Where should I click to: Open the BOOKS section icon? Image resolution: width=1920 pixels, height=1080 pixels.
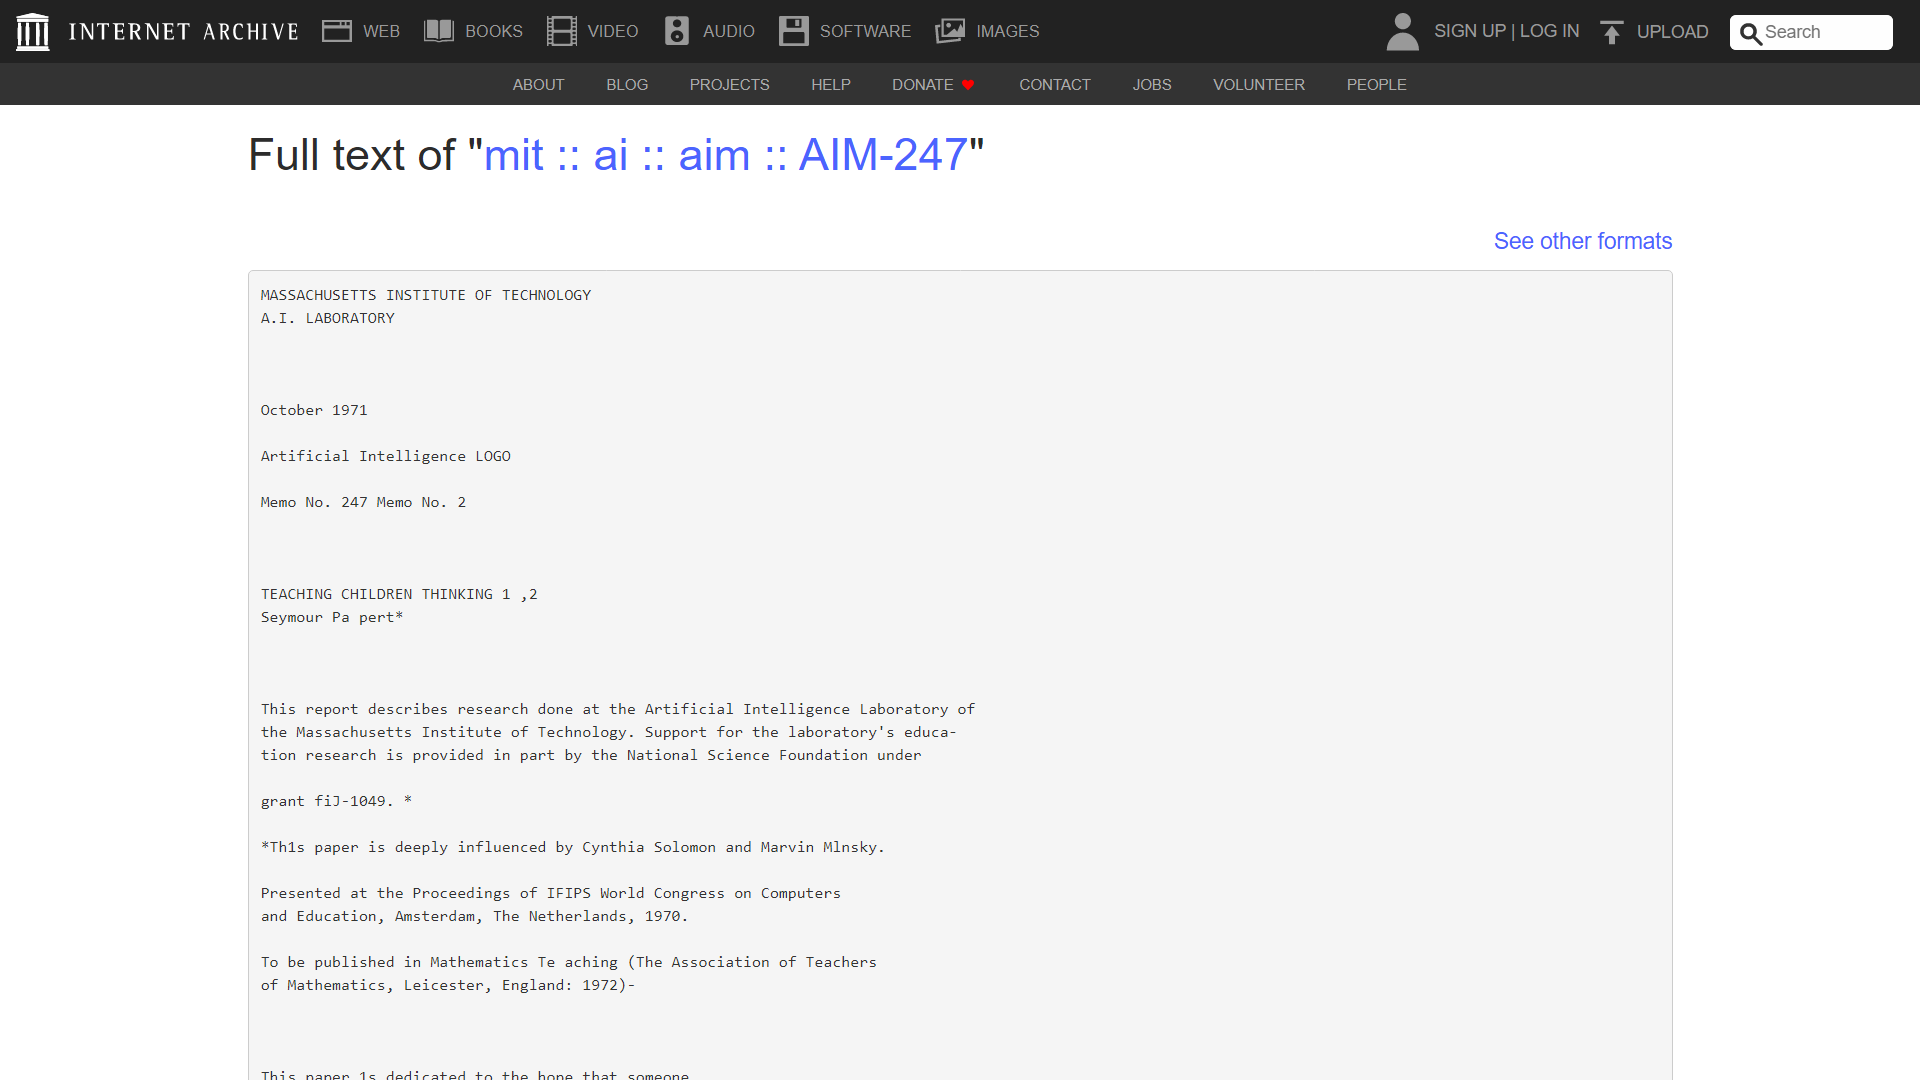point(438,30)
